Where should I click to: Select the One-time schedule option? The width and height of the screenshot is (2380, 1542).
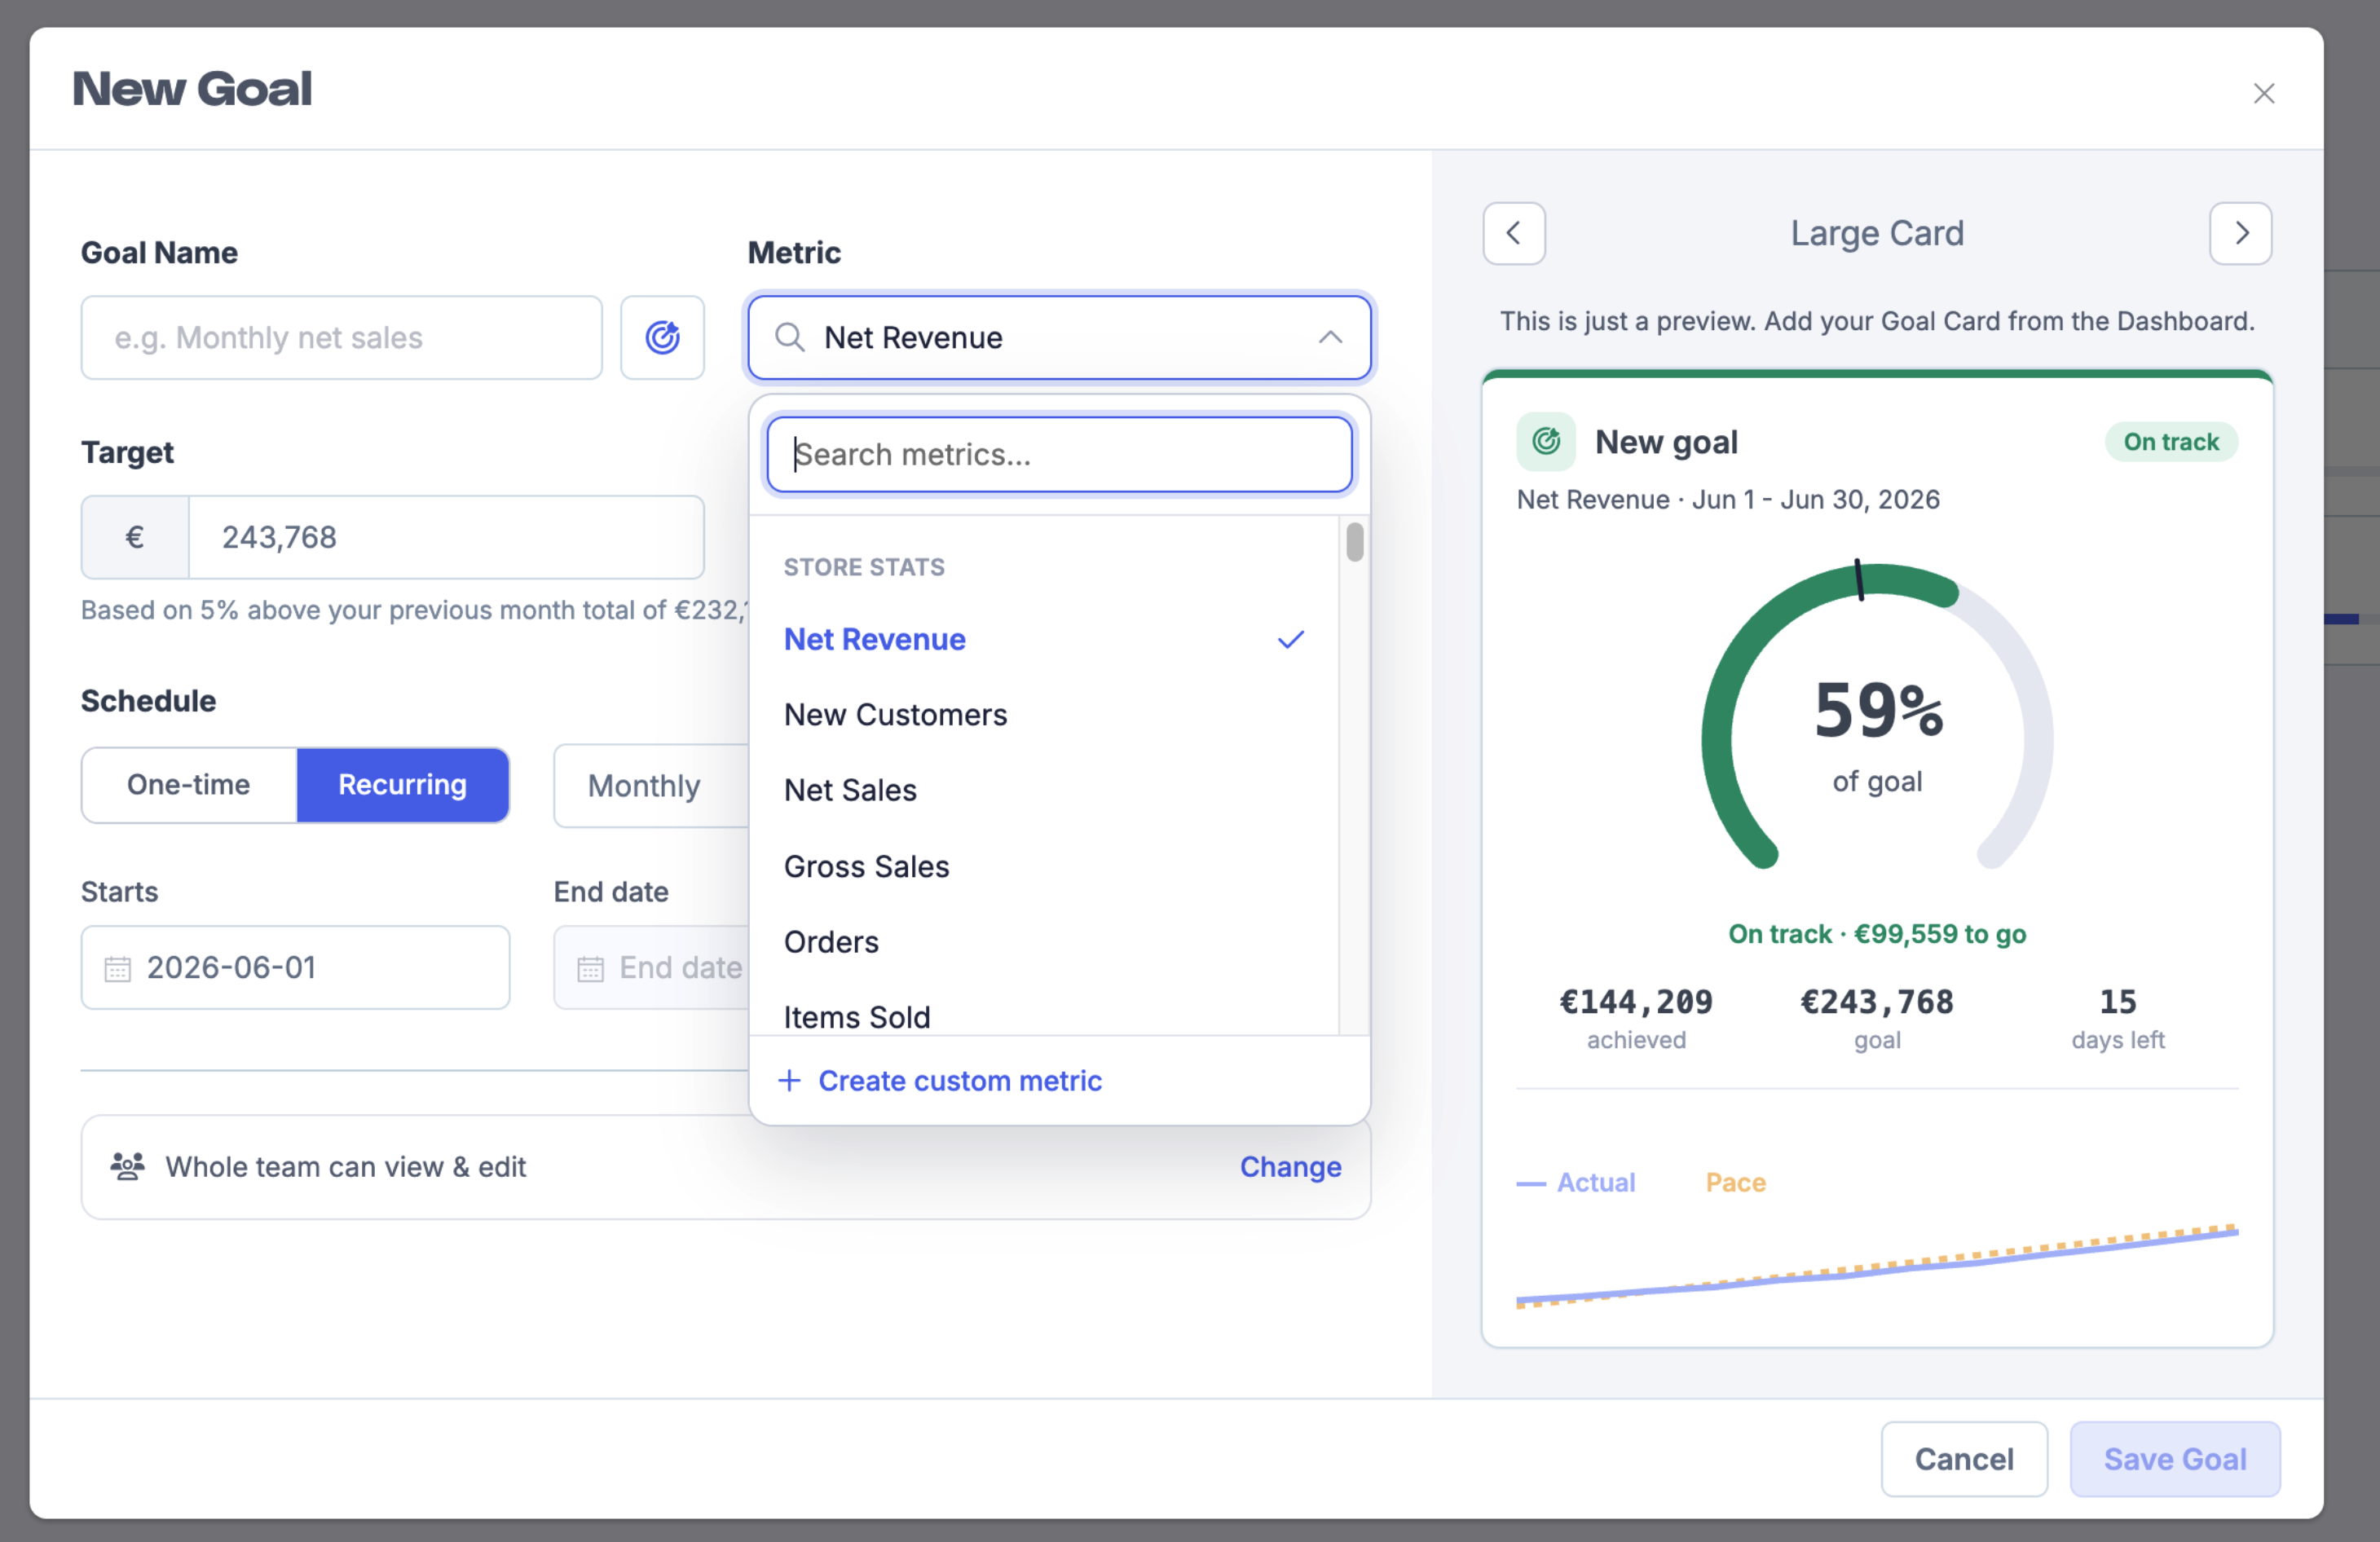189,785
